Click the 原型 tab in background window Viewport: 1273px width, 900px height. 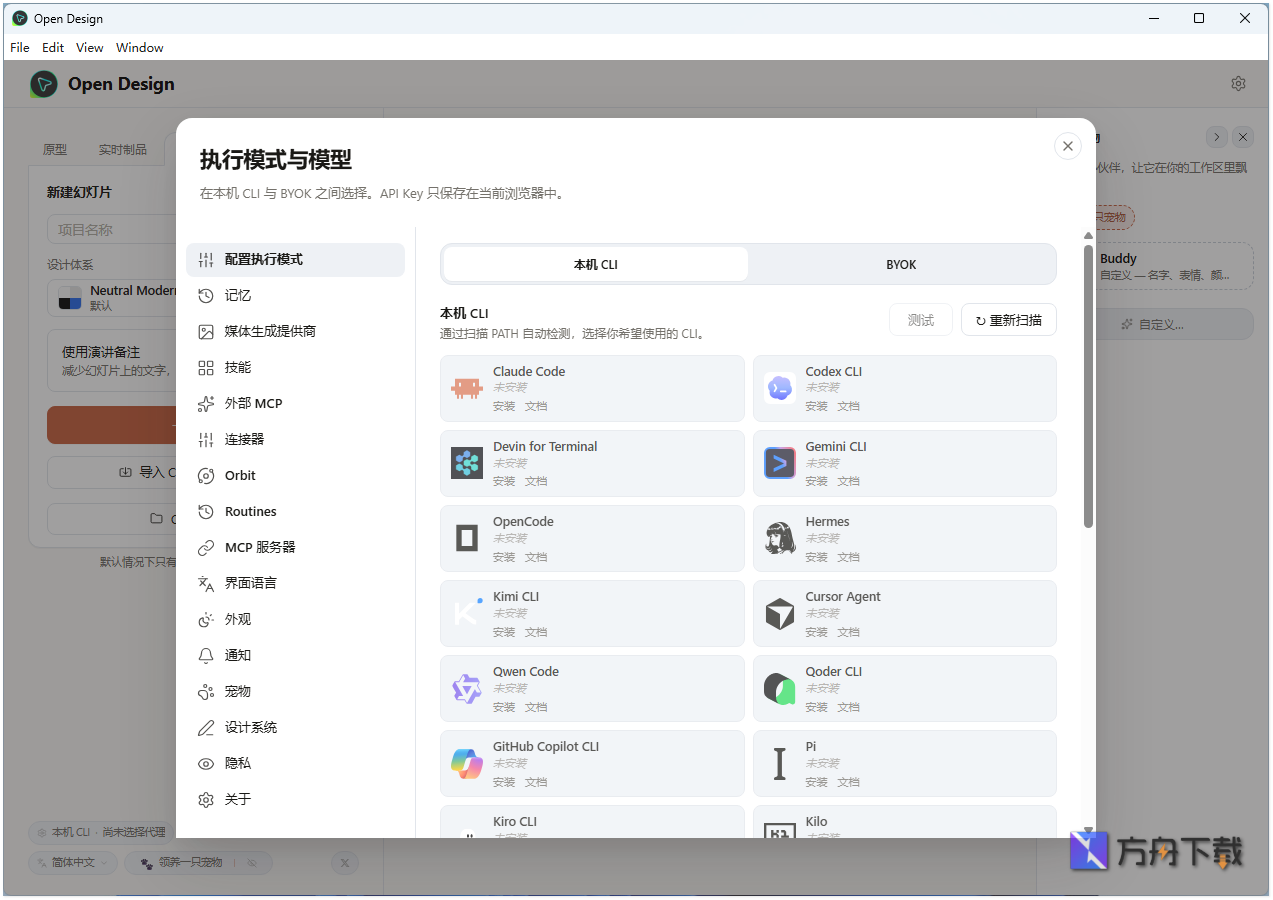pyautogui.click(x=55, y=150)
